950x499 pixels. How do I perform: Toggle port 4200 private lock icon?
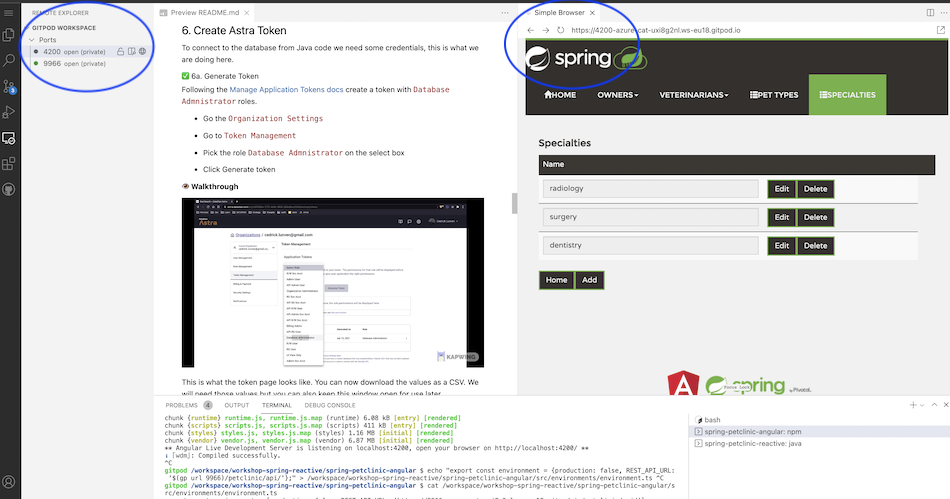(120, 50)
